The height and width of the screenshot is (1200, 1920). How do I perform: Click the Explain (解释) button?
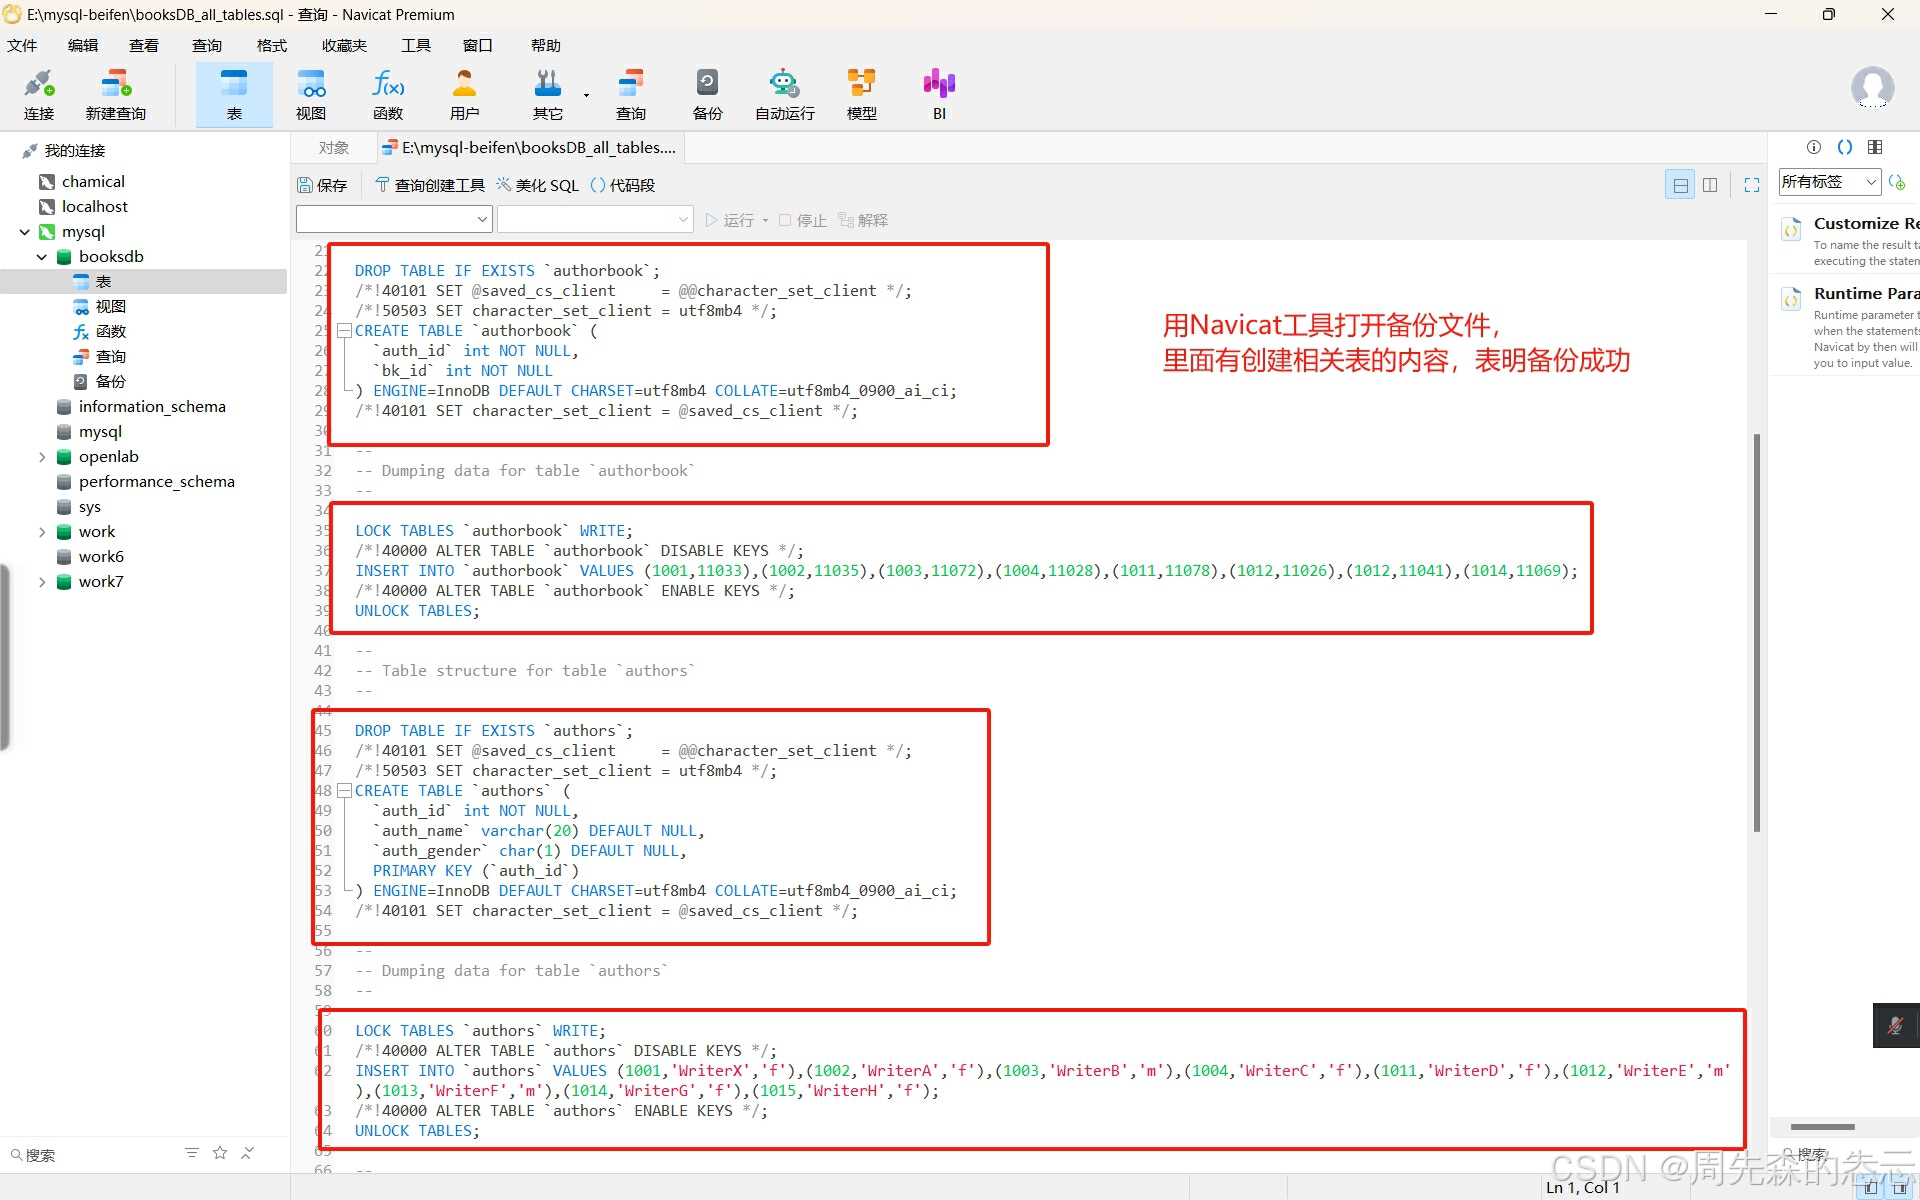click(863, 220)
